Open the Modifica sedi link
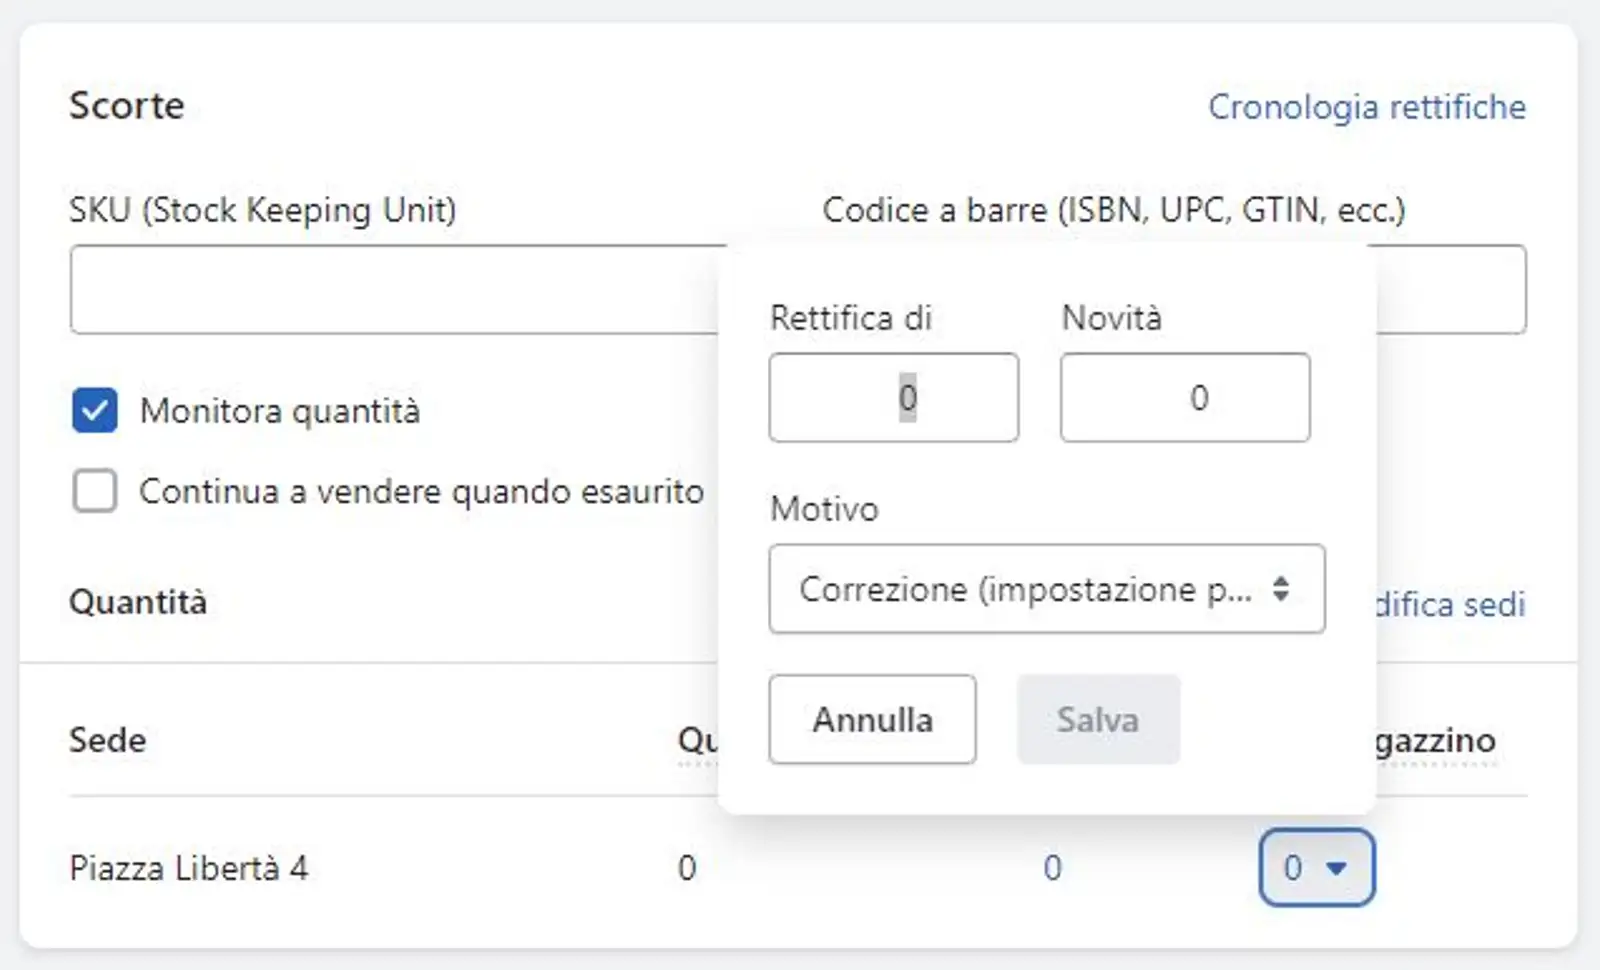Viewport: 1600px width, 970px height. pos(1450,605)
